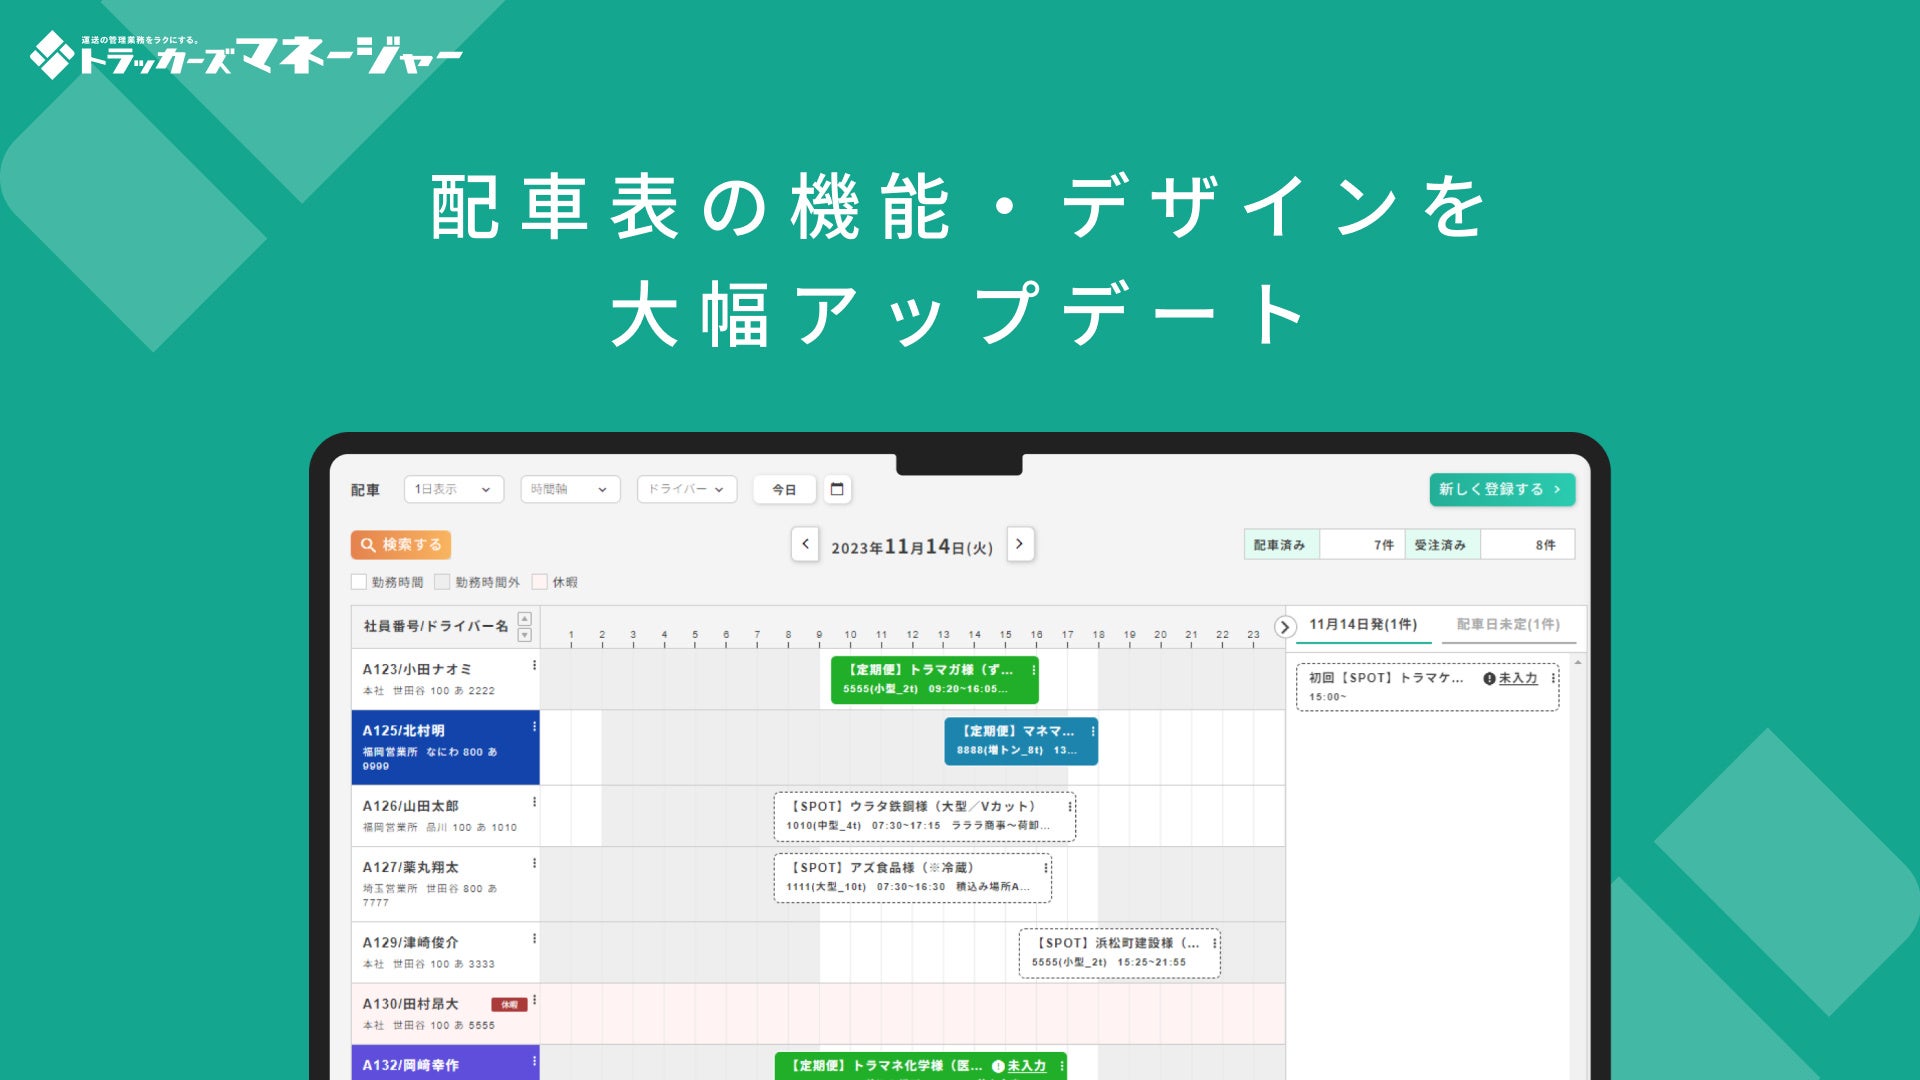Toggle the 勤務時間 checkbox
The image size is (1920, 1080).
[x=359, y=582]
